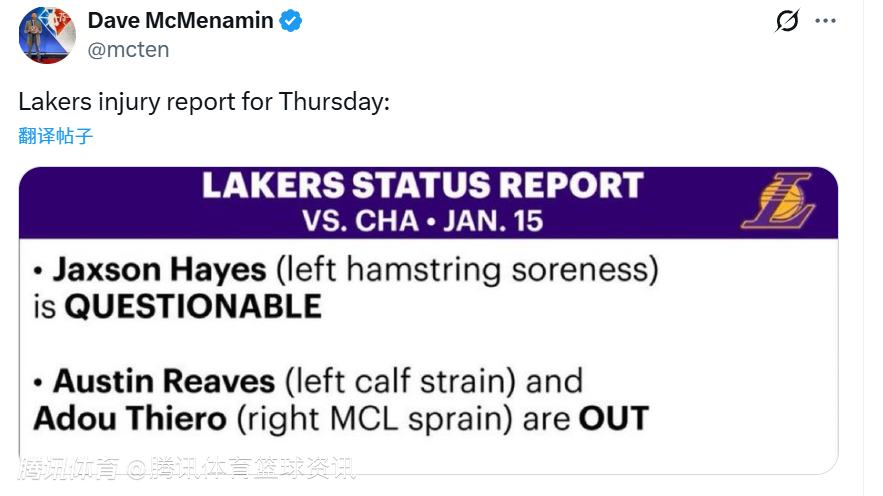Click the bold word OUT in the report
The width and height of the screenshot is (883, 496).
point(614,417)
